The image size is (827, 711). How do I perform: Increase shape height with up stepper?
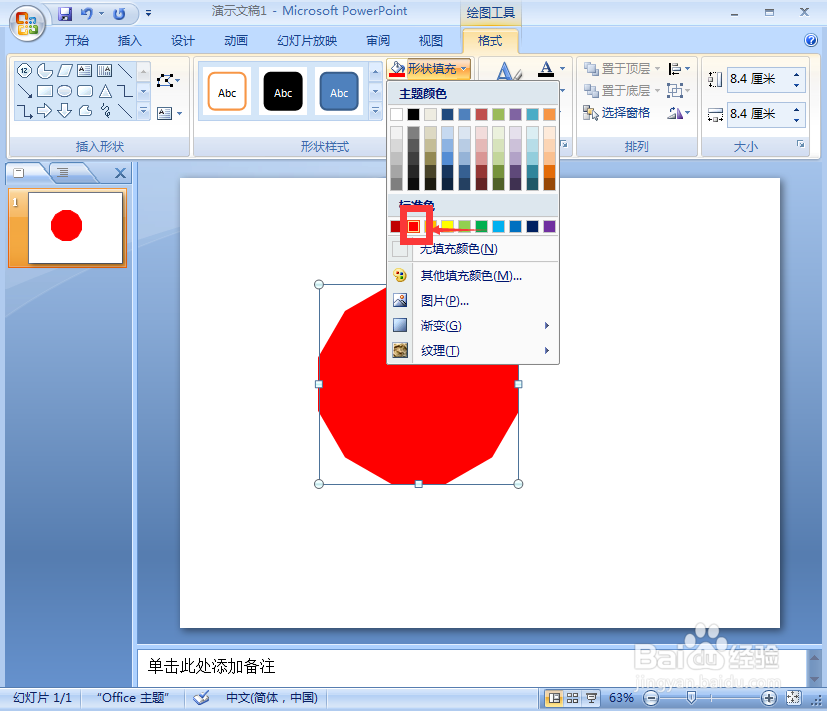click(x=796, y=75)
